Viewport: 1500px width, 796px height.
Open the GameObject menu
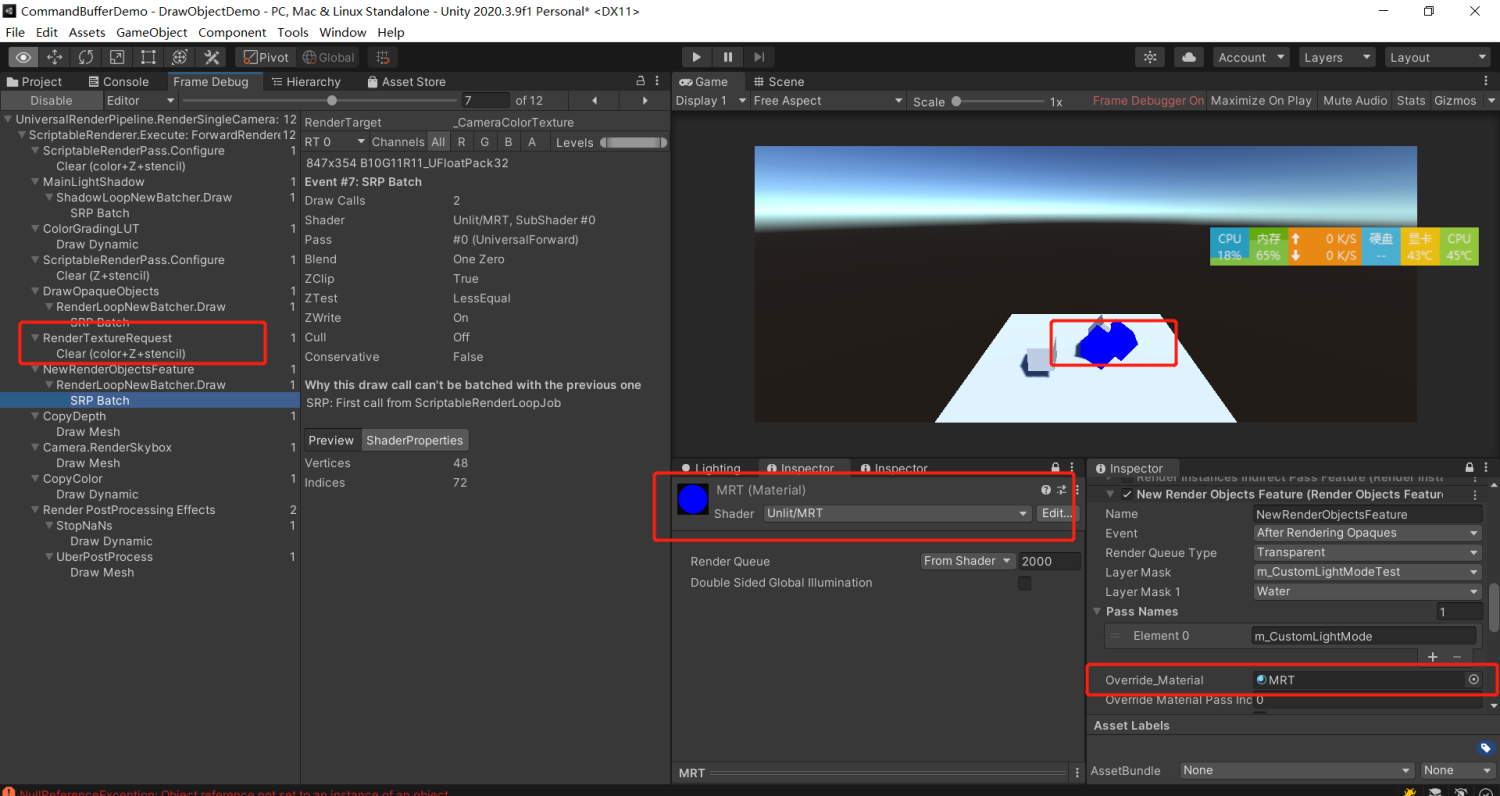coord(152,32)
